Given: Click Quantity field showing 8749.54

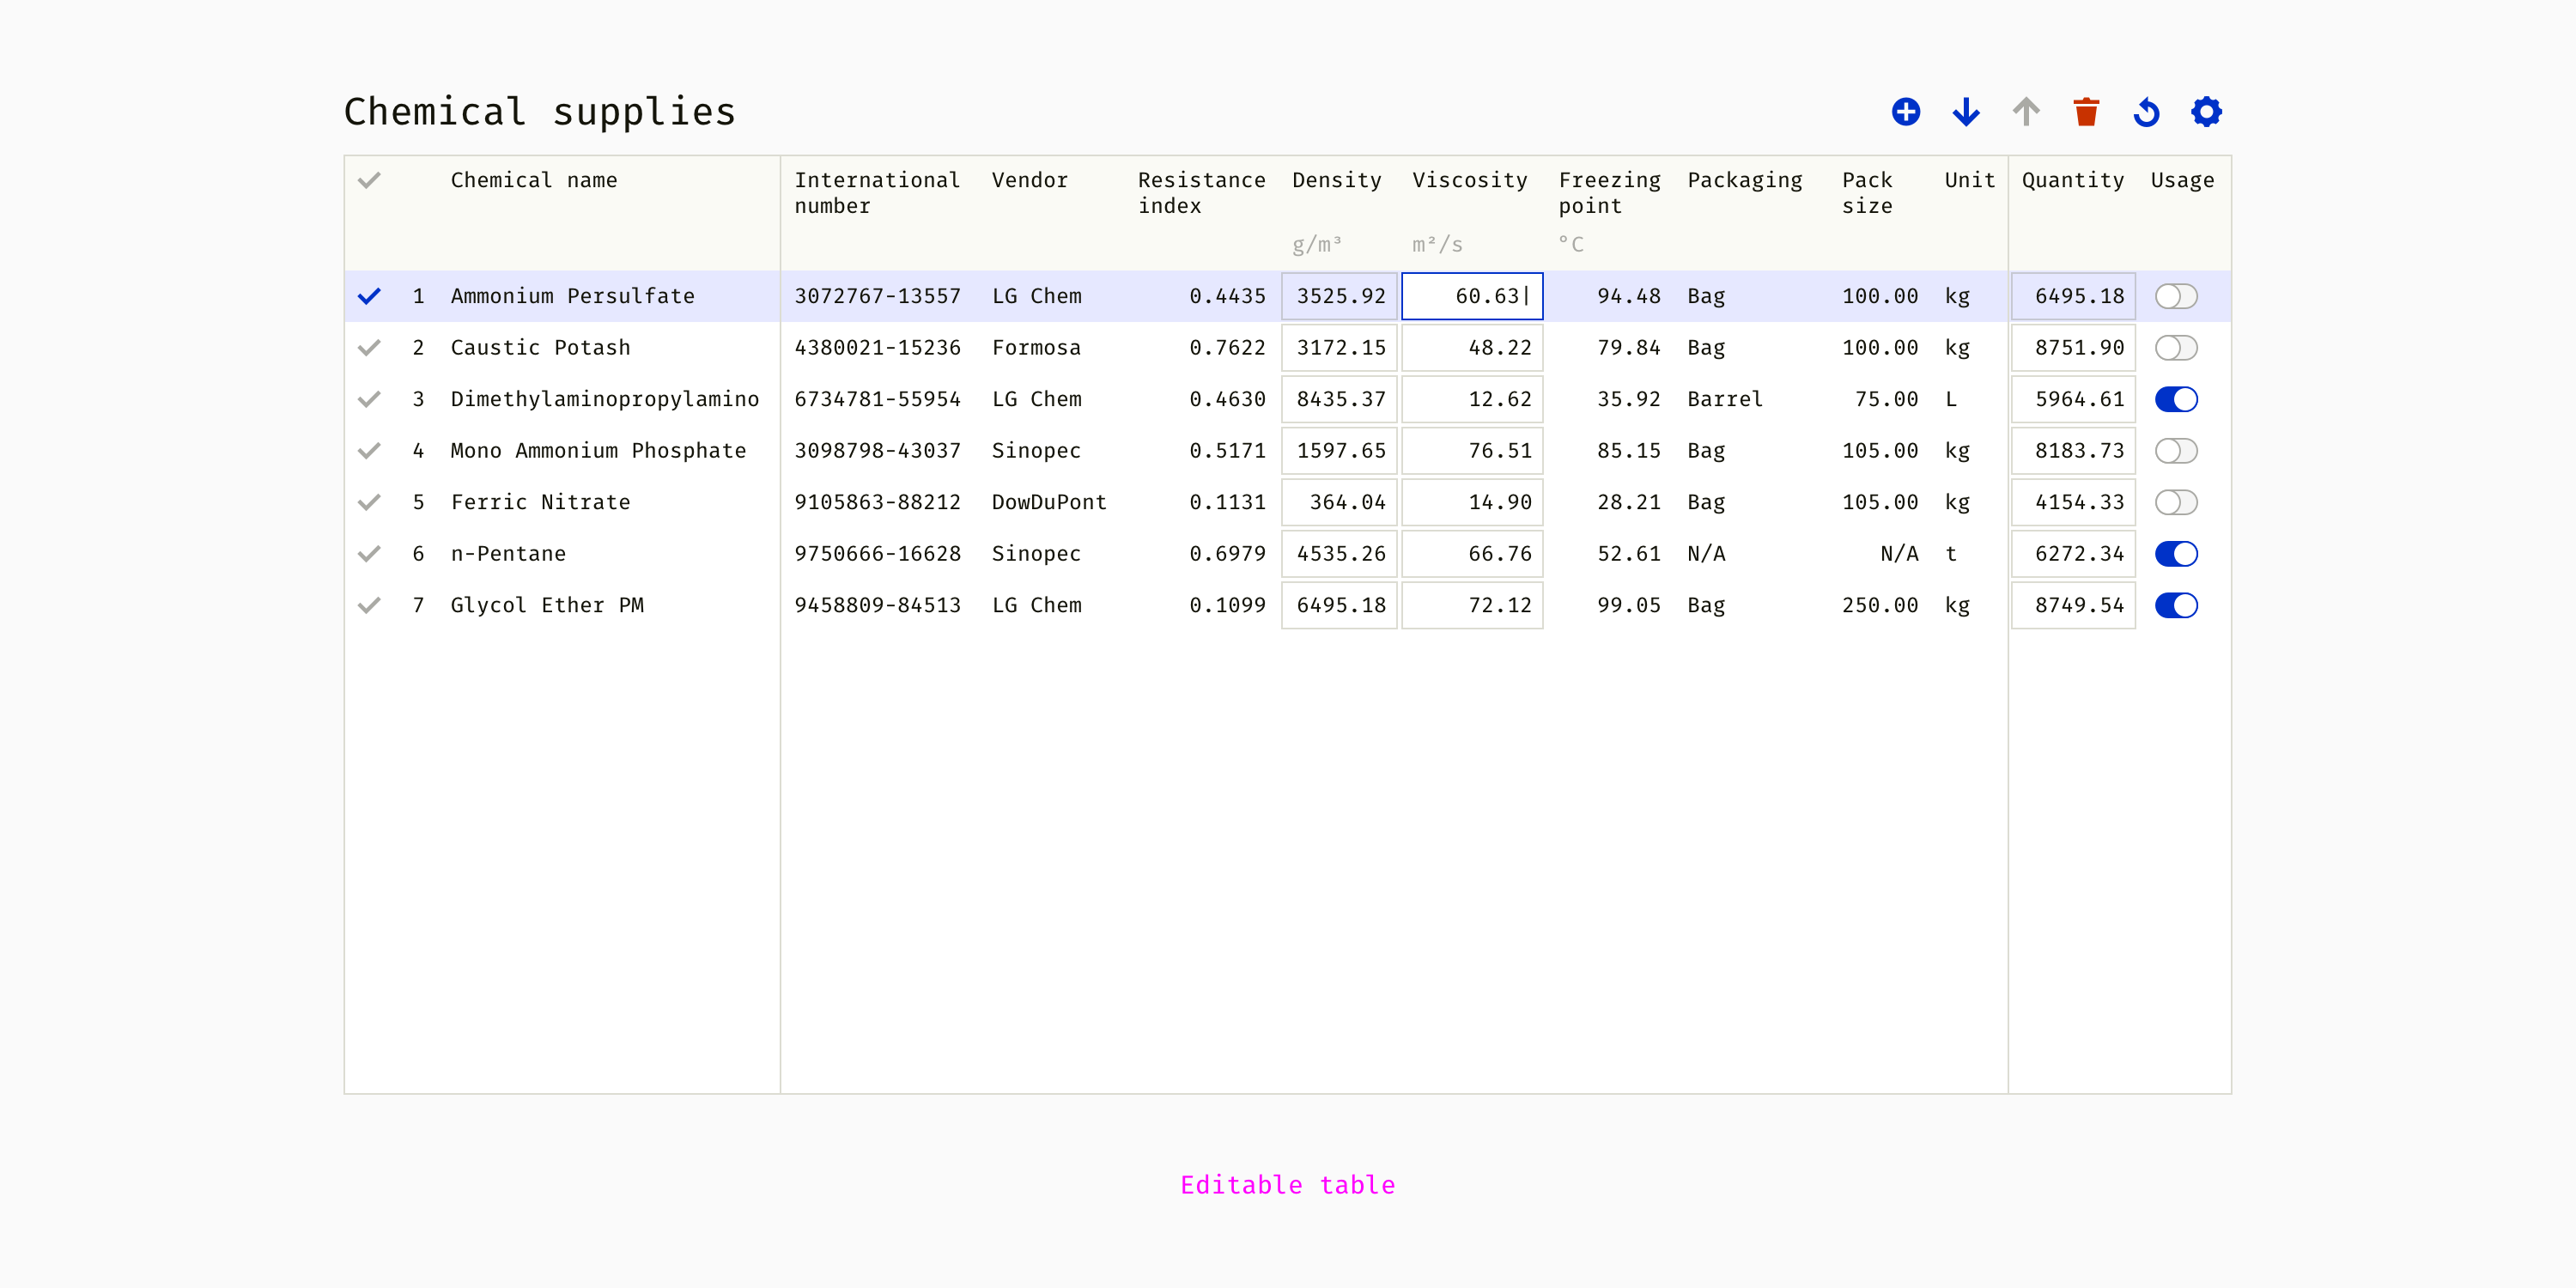Looking at the screenshot, I should point(2073,605).
